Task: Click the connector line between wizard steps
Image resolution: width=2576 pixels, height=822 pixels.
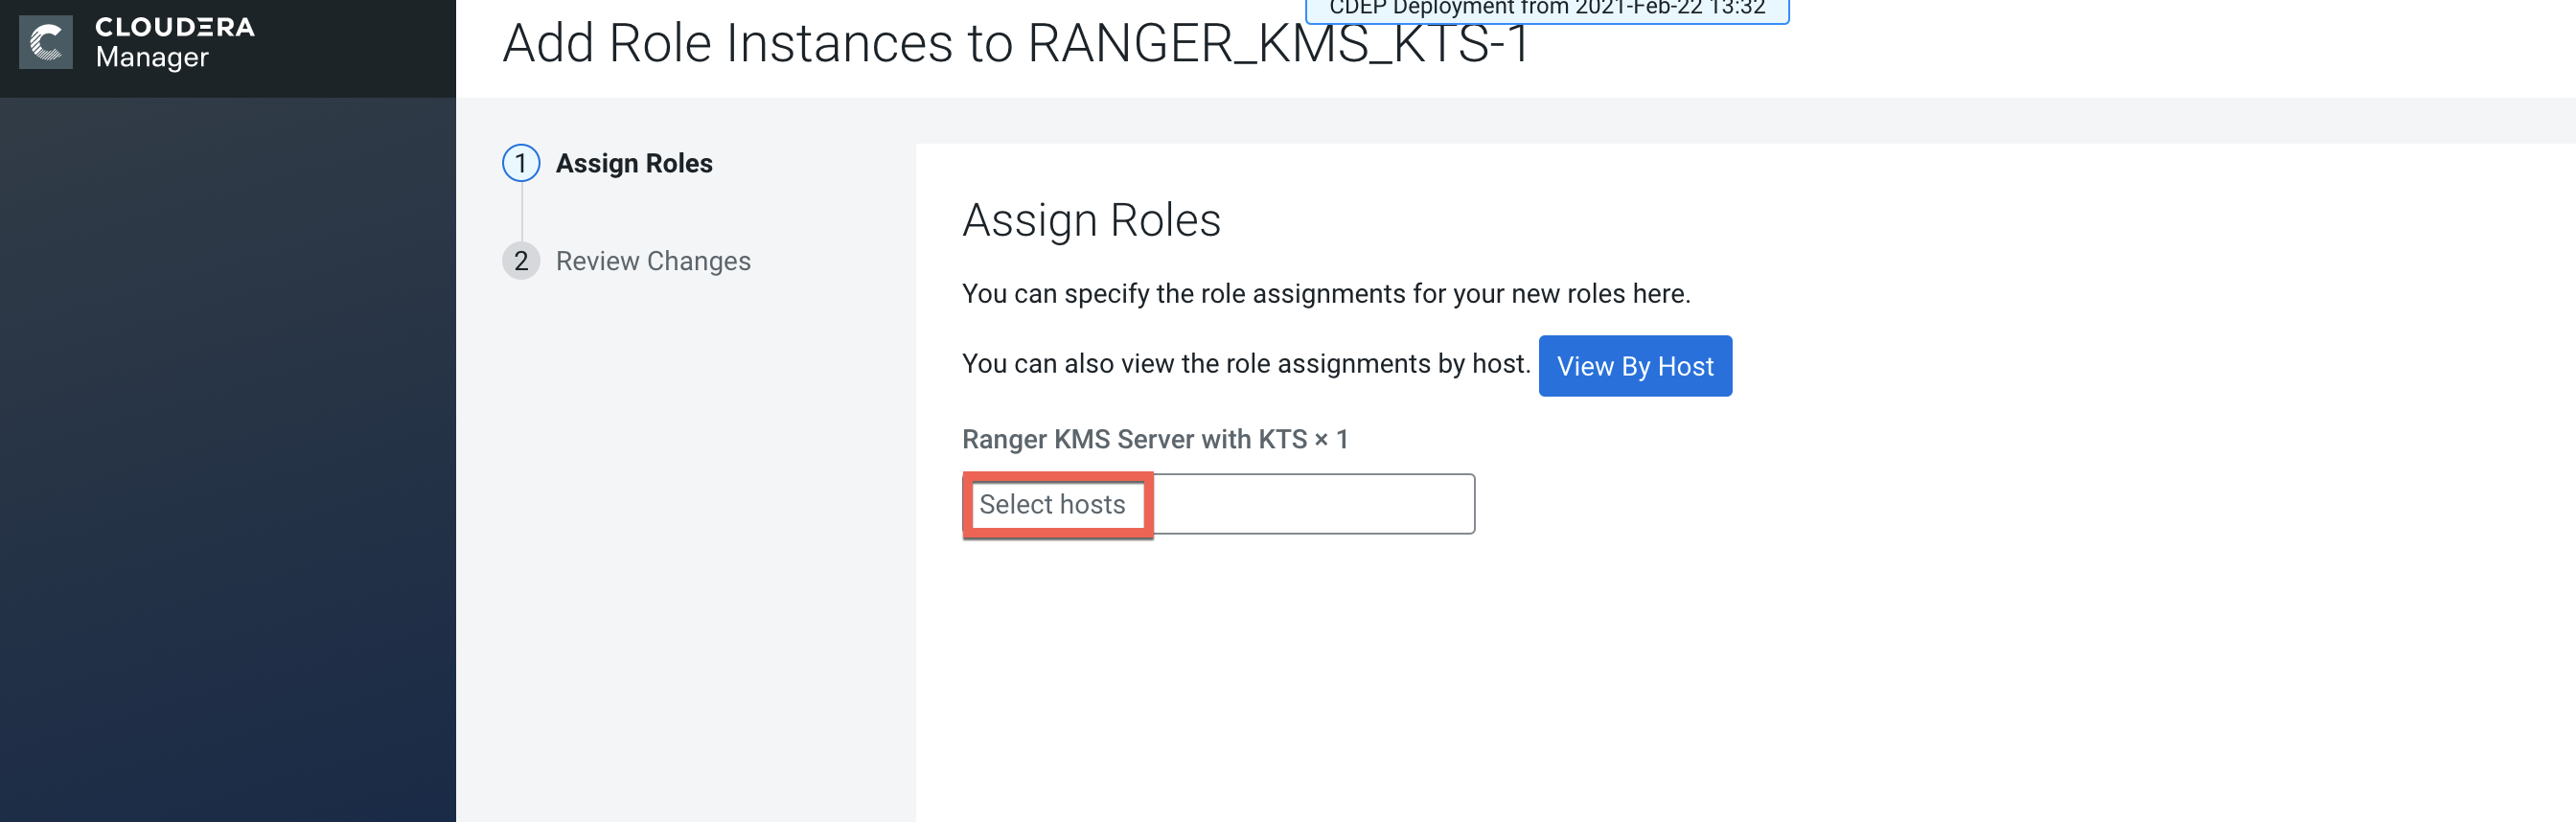Action: [x=521, y=212]
